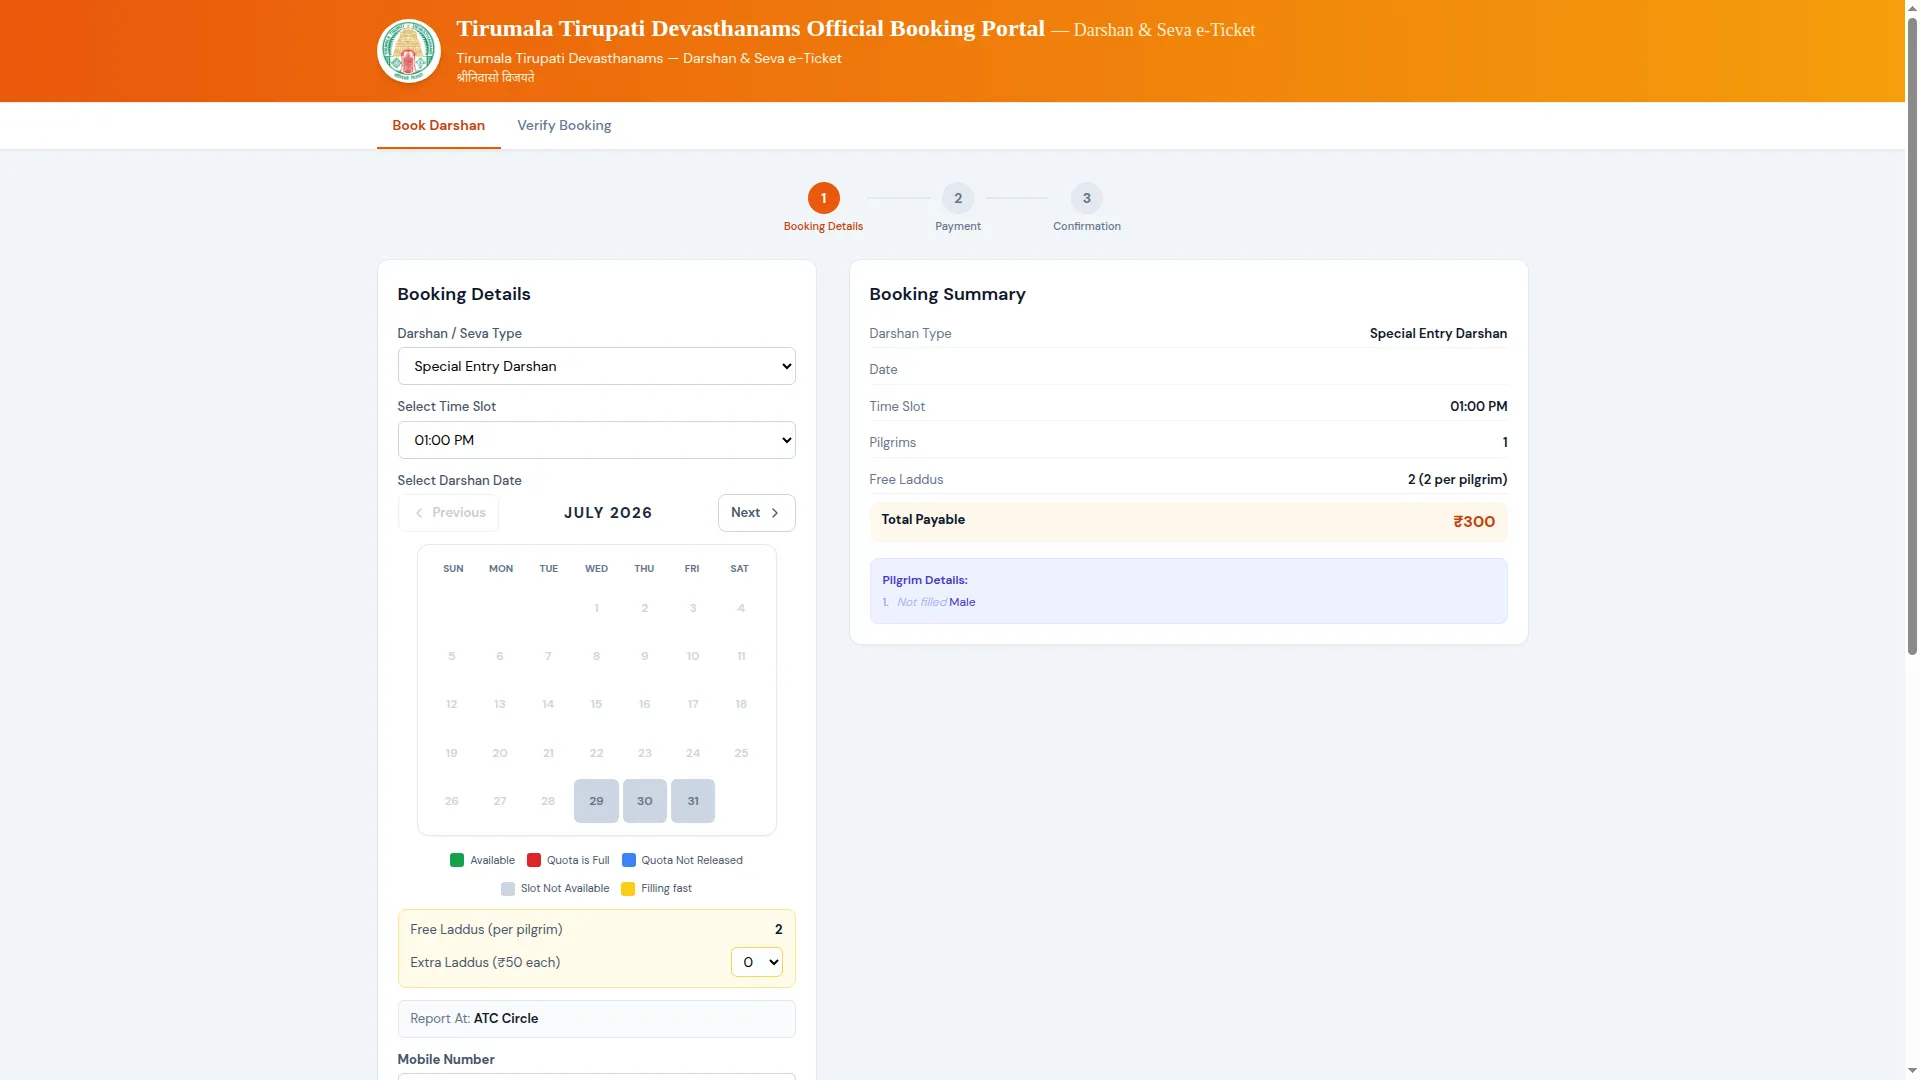Viewport: 1920px width, 1080px height.
Task: Click the red Quota is Full swatch
Action: point(534,860)
